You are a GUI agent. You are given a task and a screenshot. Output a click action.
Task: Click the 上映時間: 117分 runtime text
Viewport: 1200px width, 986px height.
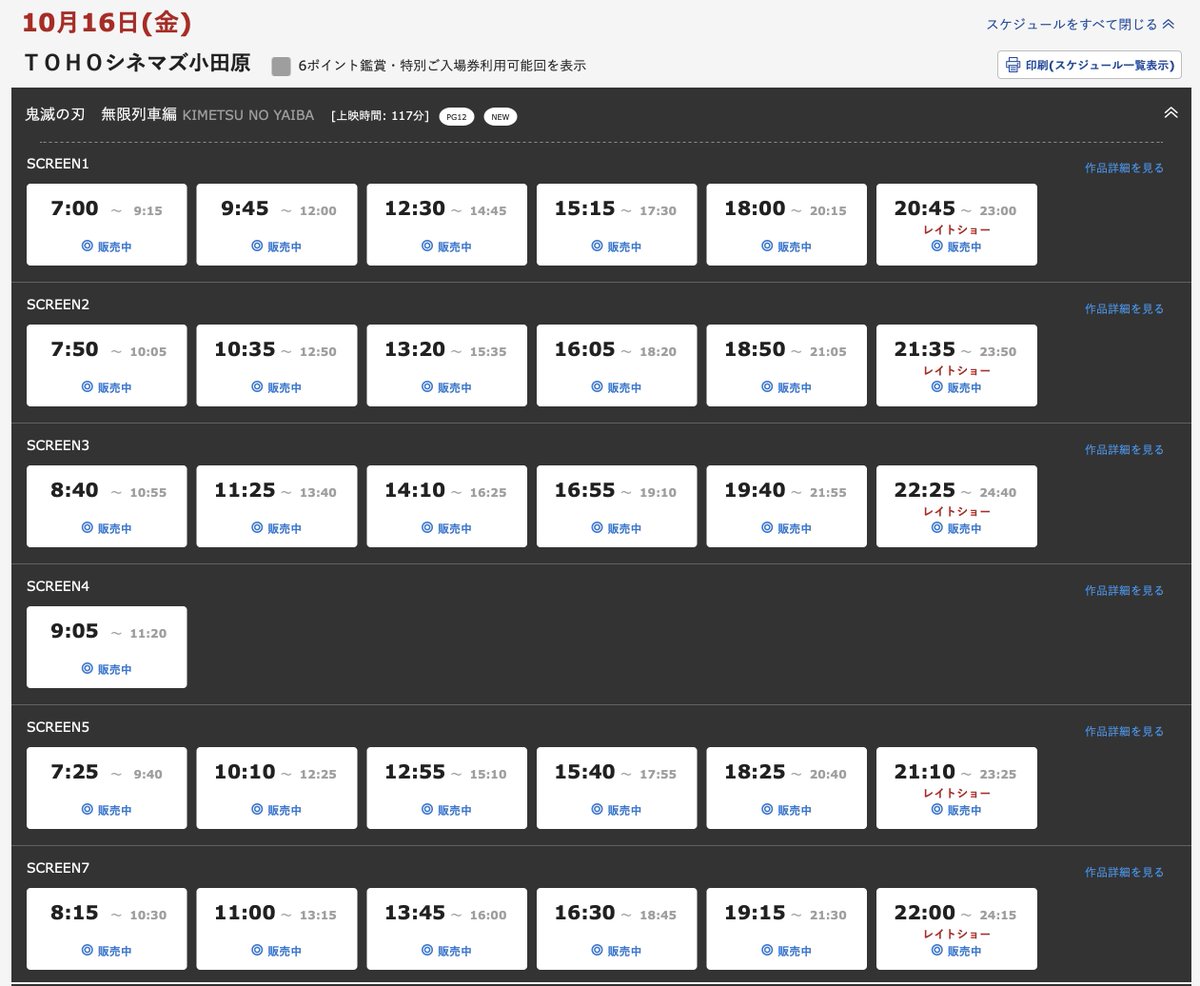point(380,117)
